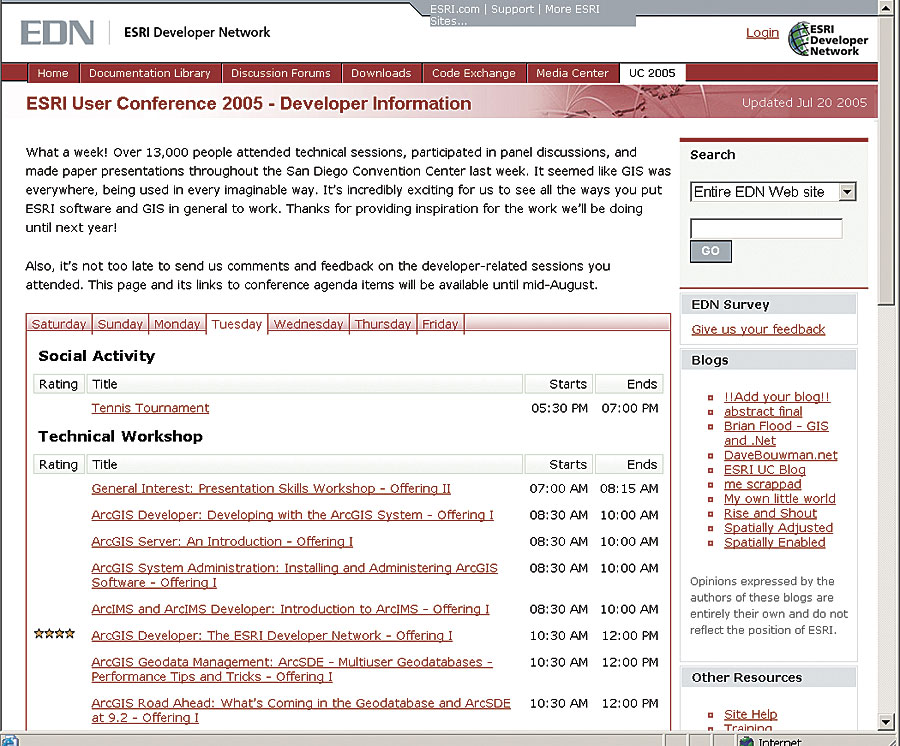Viewport: 900px width, 746px height.
Task: Open Developing with the ArcGIS System link
Action: [292, 515]
